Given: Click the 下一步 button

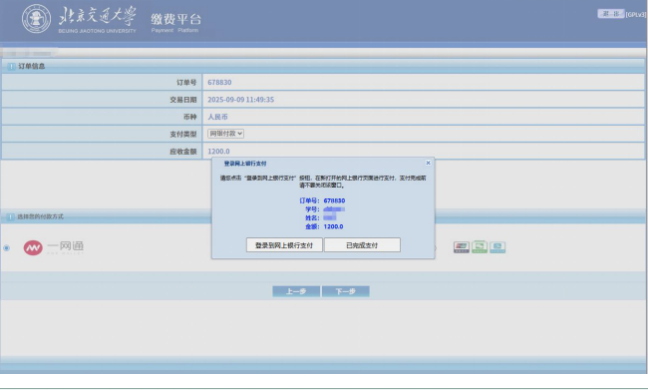Looking at the screenshot, I should 345,291.
